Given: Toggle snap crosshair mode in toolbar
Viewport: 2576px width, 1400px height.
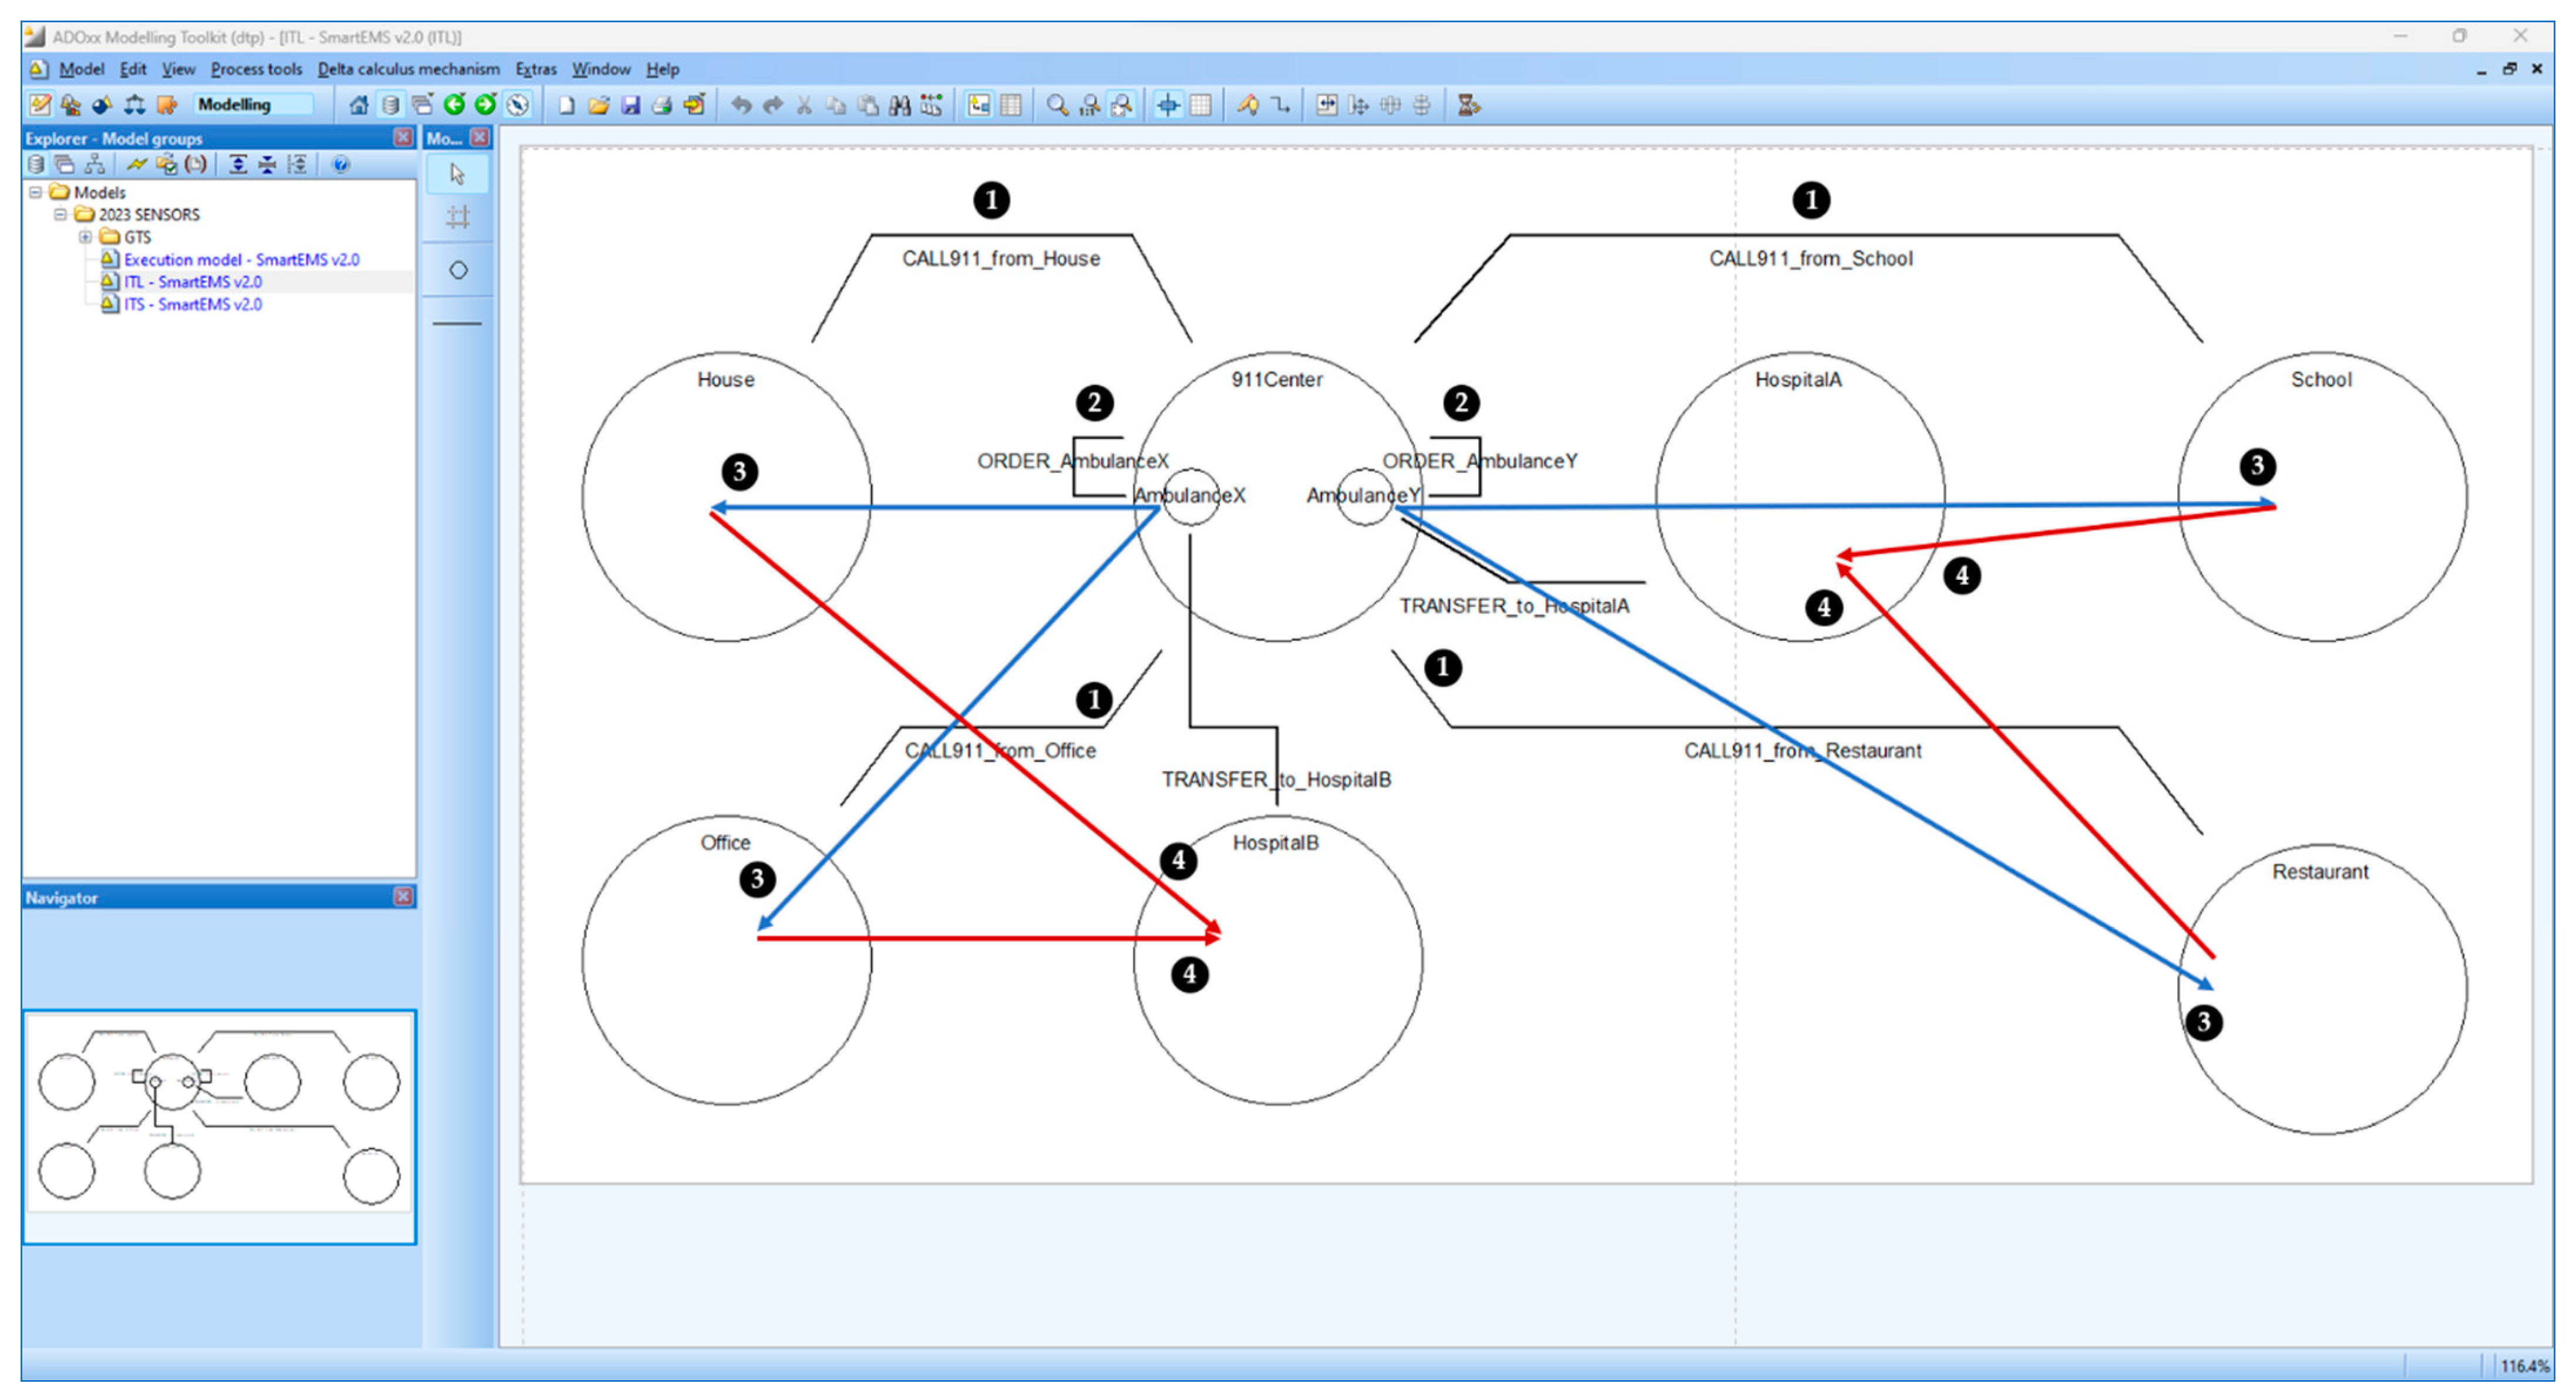Looking at the screenshot, I should [1168, 105].
